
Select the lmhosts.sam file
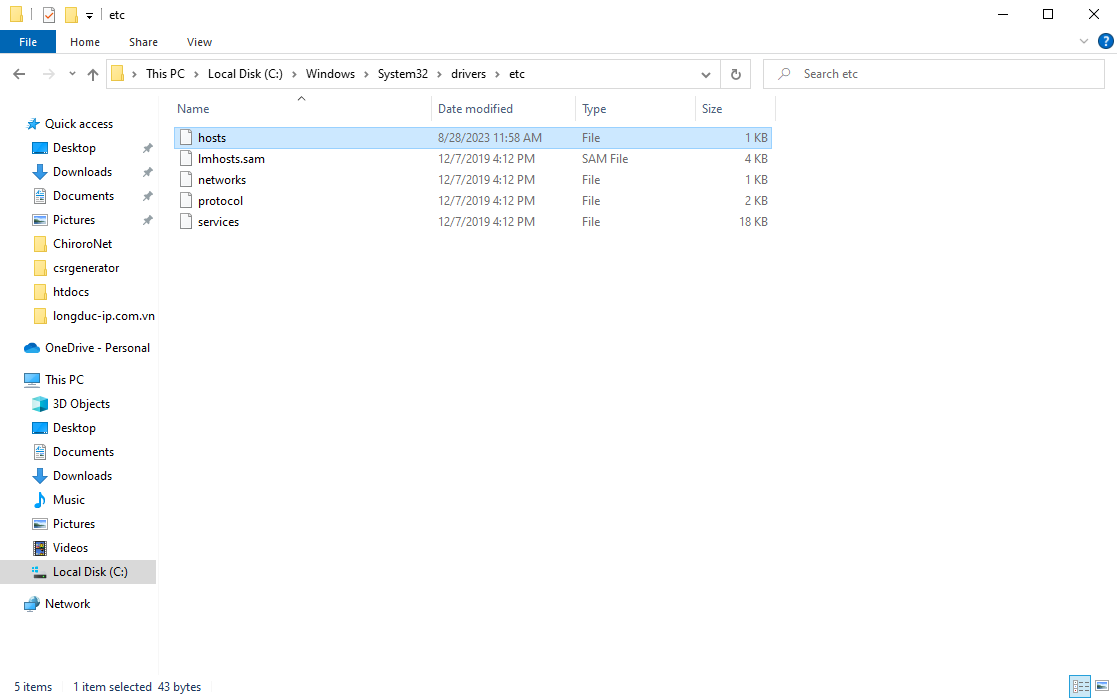(231, 159)
